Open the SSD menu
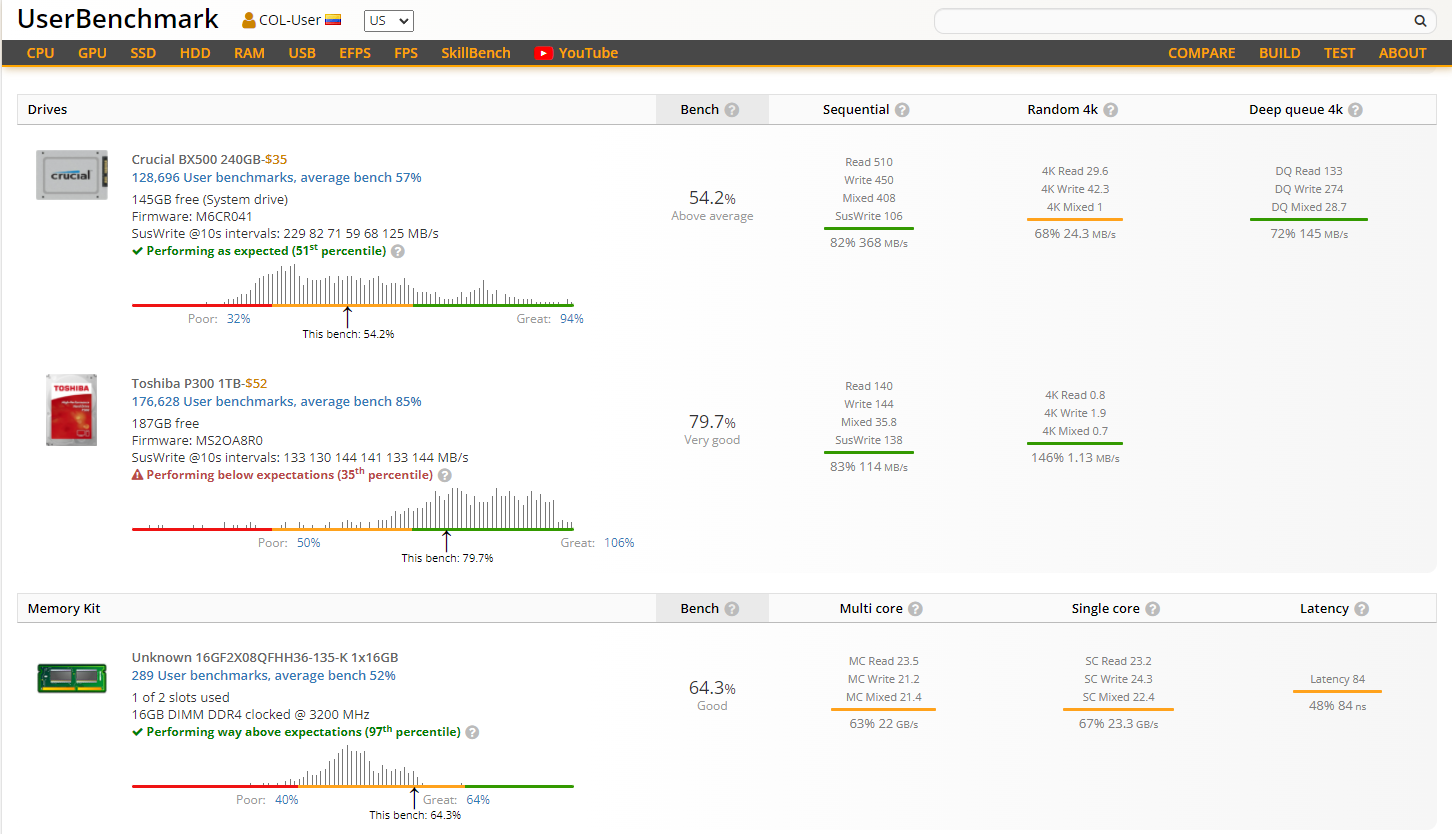 click(143, 53)
